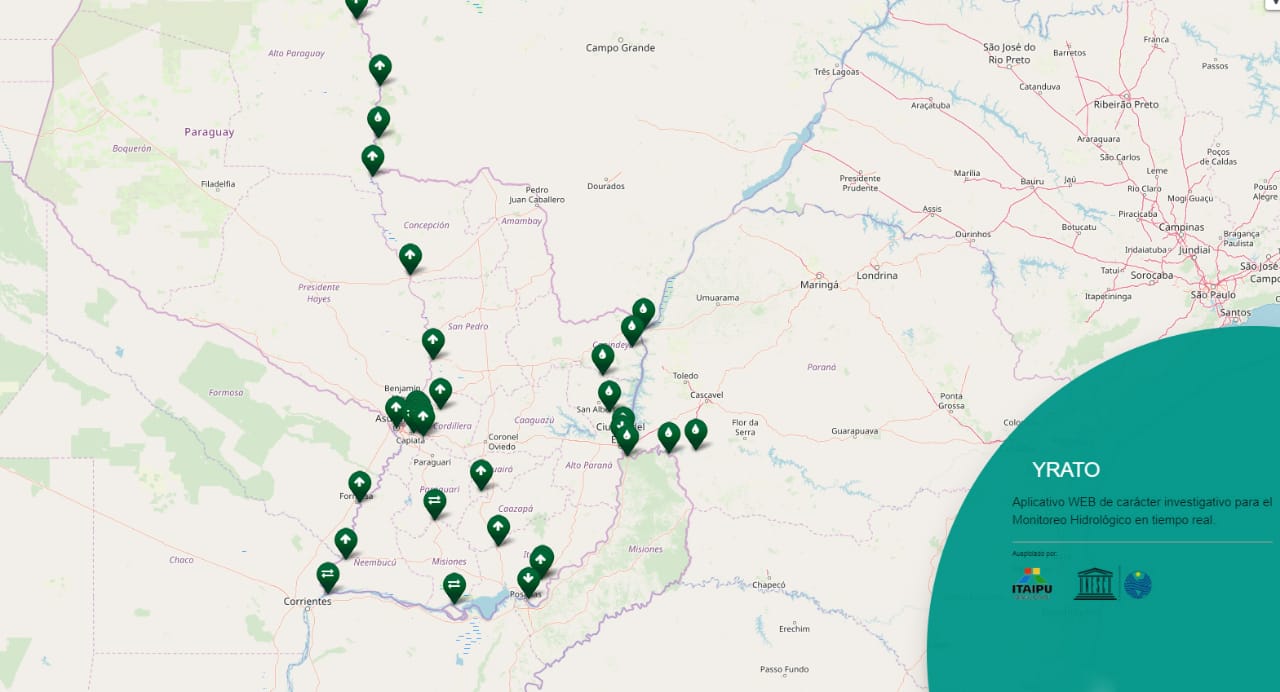
Task: Click the up-arrow marker above Concepción label
Action: click(372, 159)
